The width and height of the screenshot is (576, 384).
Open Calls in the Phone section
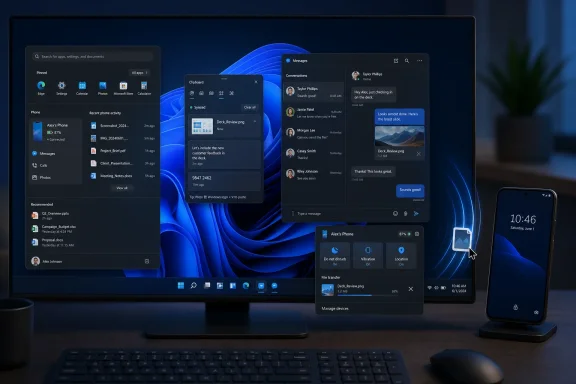40,165
